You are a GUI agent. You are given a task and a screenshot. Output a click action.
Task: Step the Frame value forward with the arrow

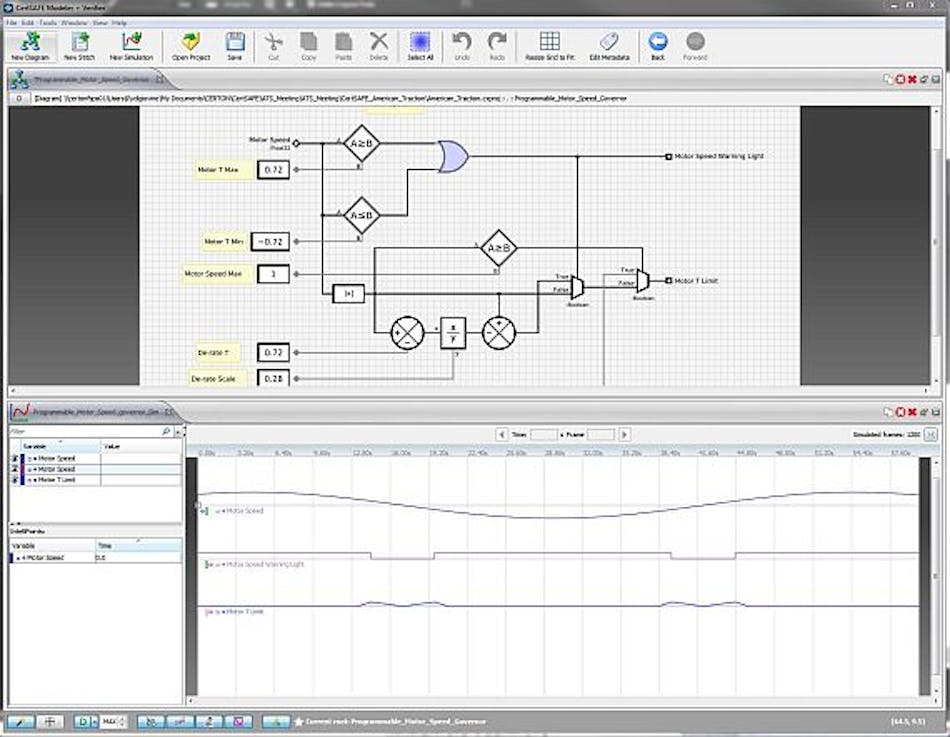[x=624, y=434]
